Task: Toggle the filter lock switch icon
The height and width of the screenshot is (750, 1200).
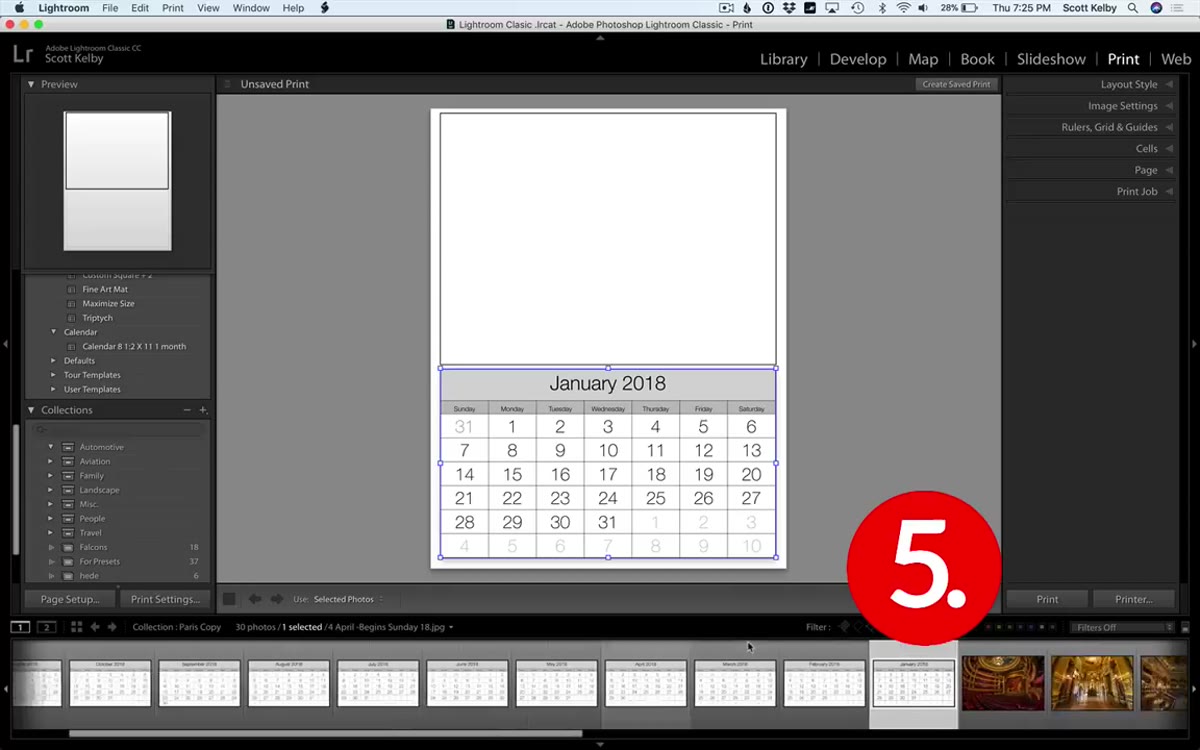Action: tap(1184, 627)
